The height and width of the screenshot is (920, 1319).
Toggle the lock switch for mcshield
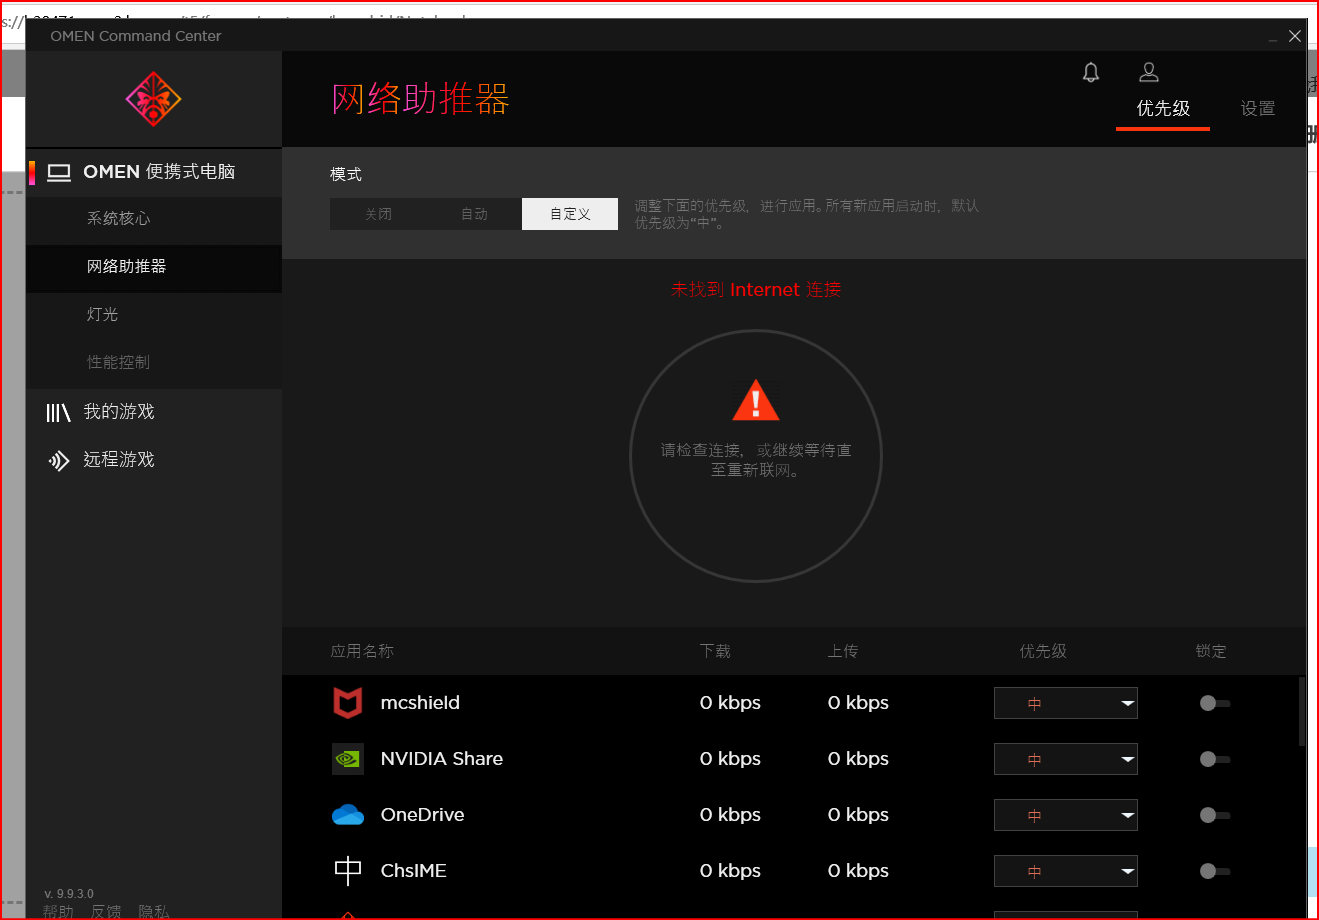[1214, 703]
